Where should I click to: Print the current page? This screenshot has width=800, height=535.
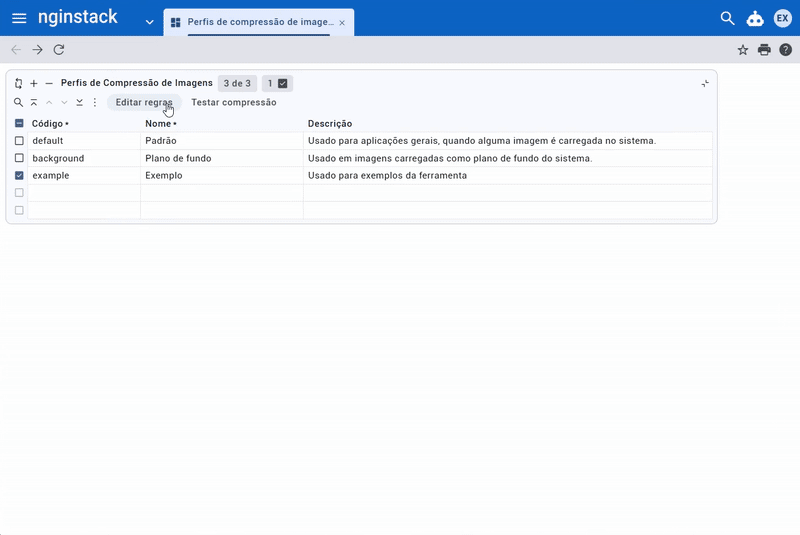coord(764,50)
